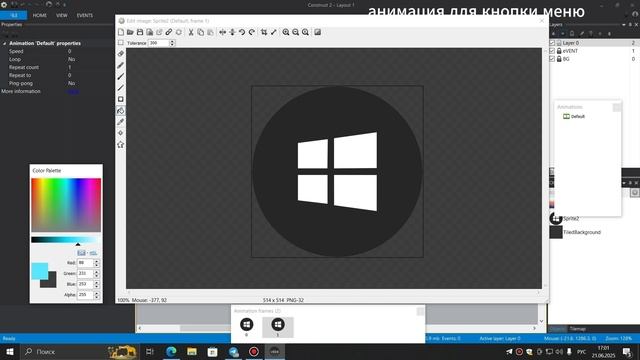Click the Copy icon next to Cut

coord(200,32)
